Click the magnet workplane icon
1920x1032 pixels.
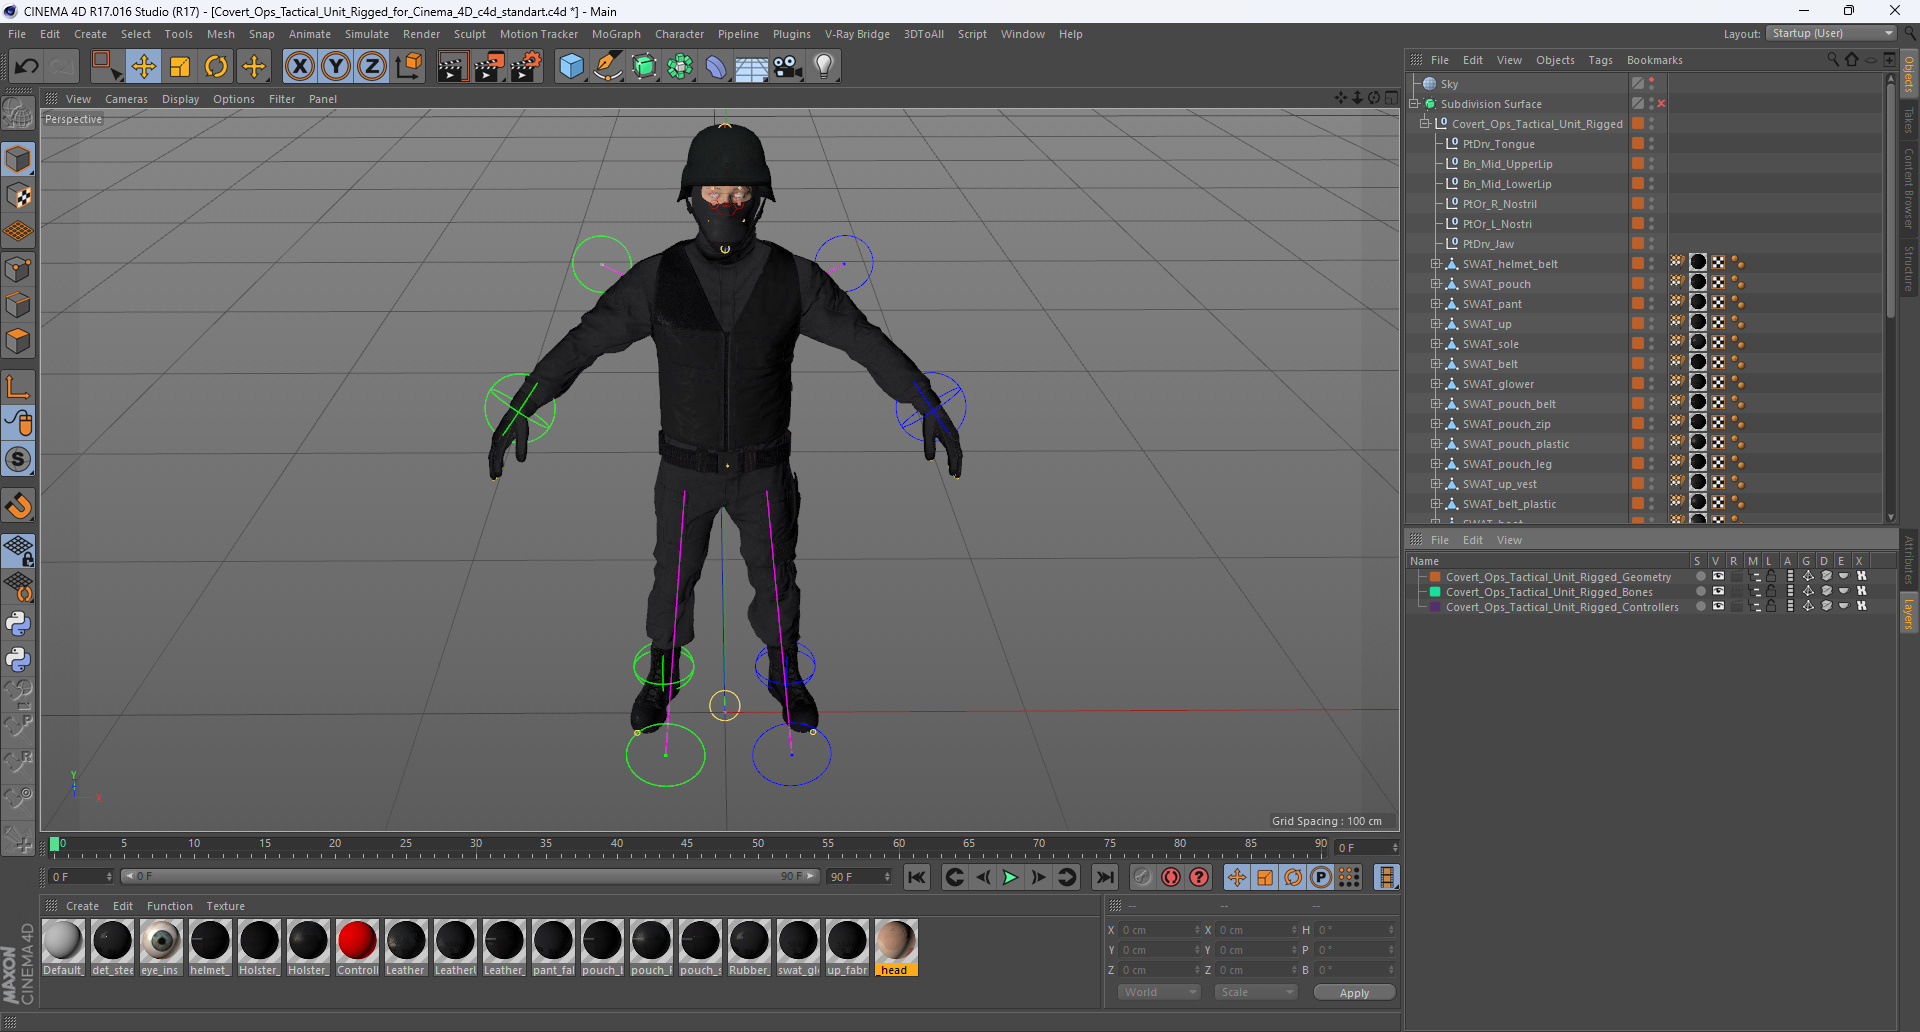point(18,506)
